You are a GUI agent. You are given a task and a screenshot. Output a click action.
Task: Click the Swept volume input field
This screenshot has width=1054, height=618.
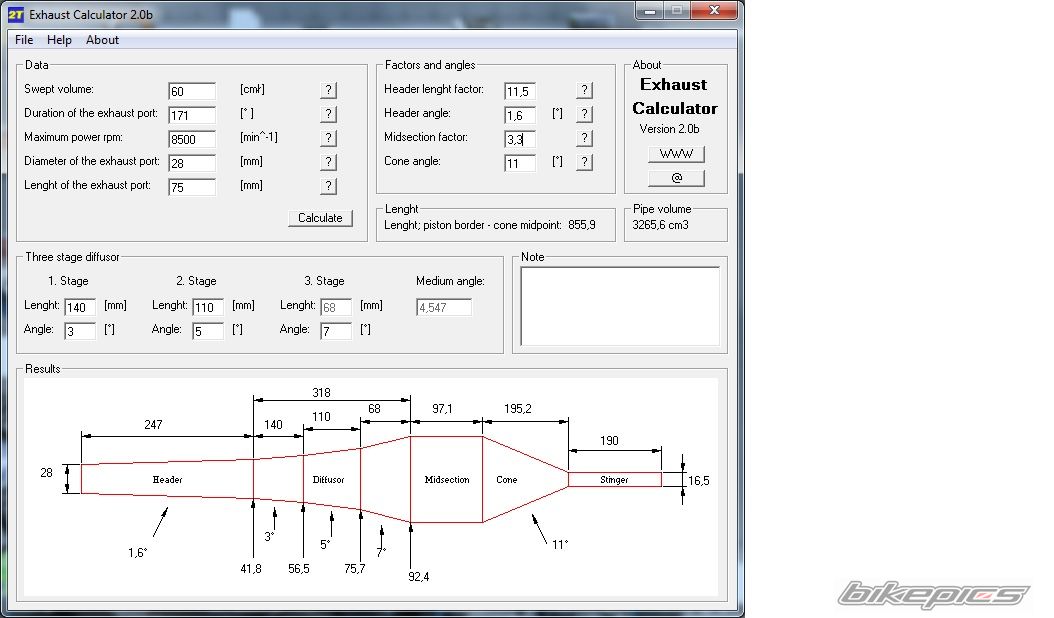192,91
